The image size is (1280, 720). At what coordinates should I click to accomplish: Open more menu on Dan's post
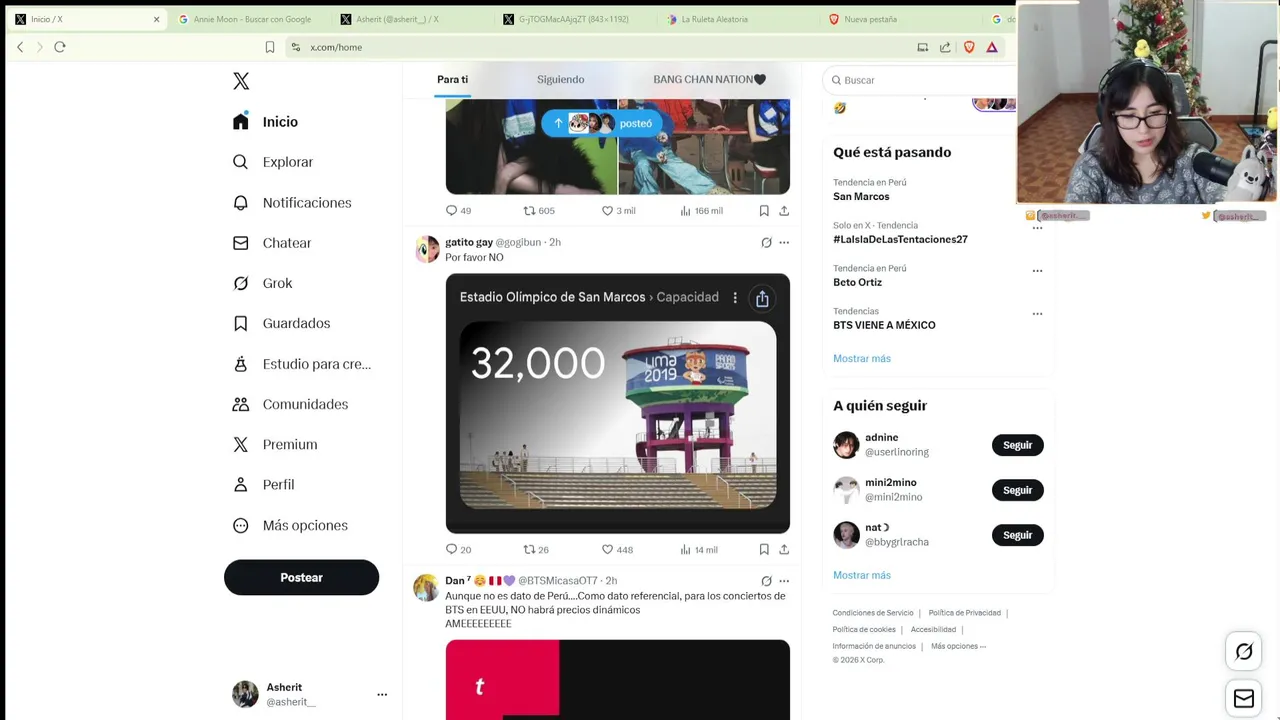[x=784, y=580]
